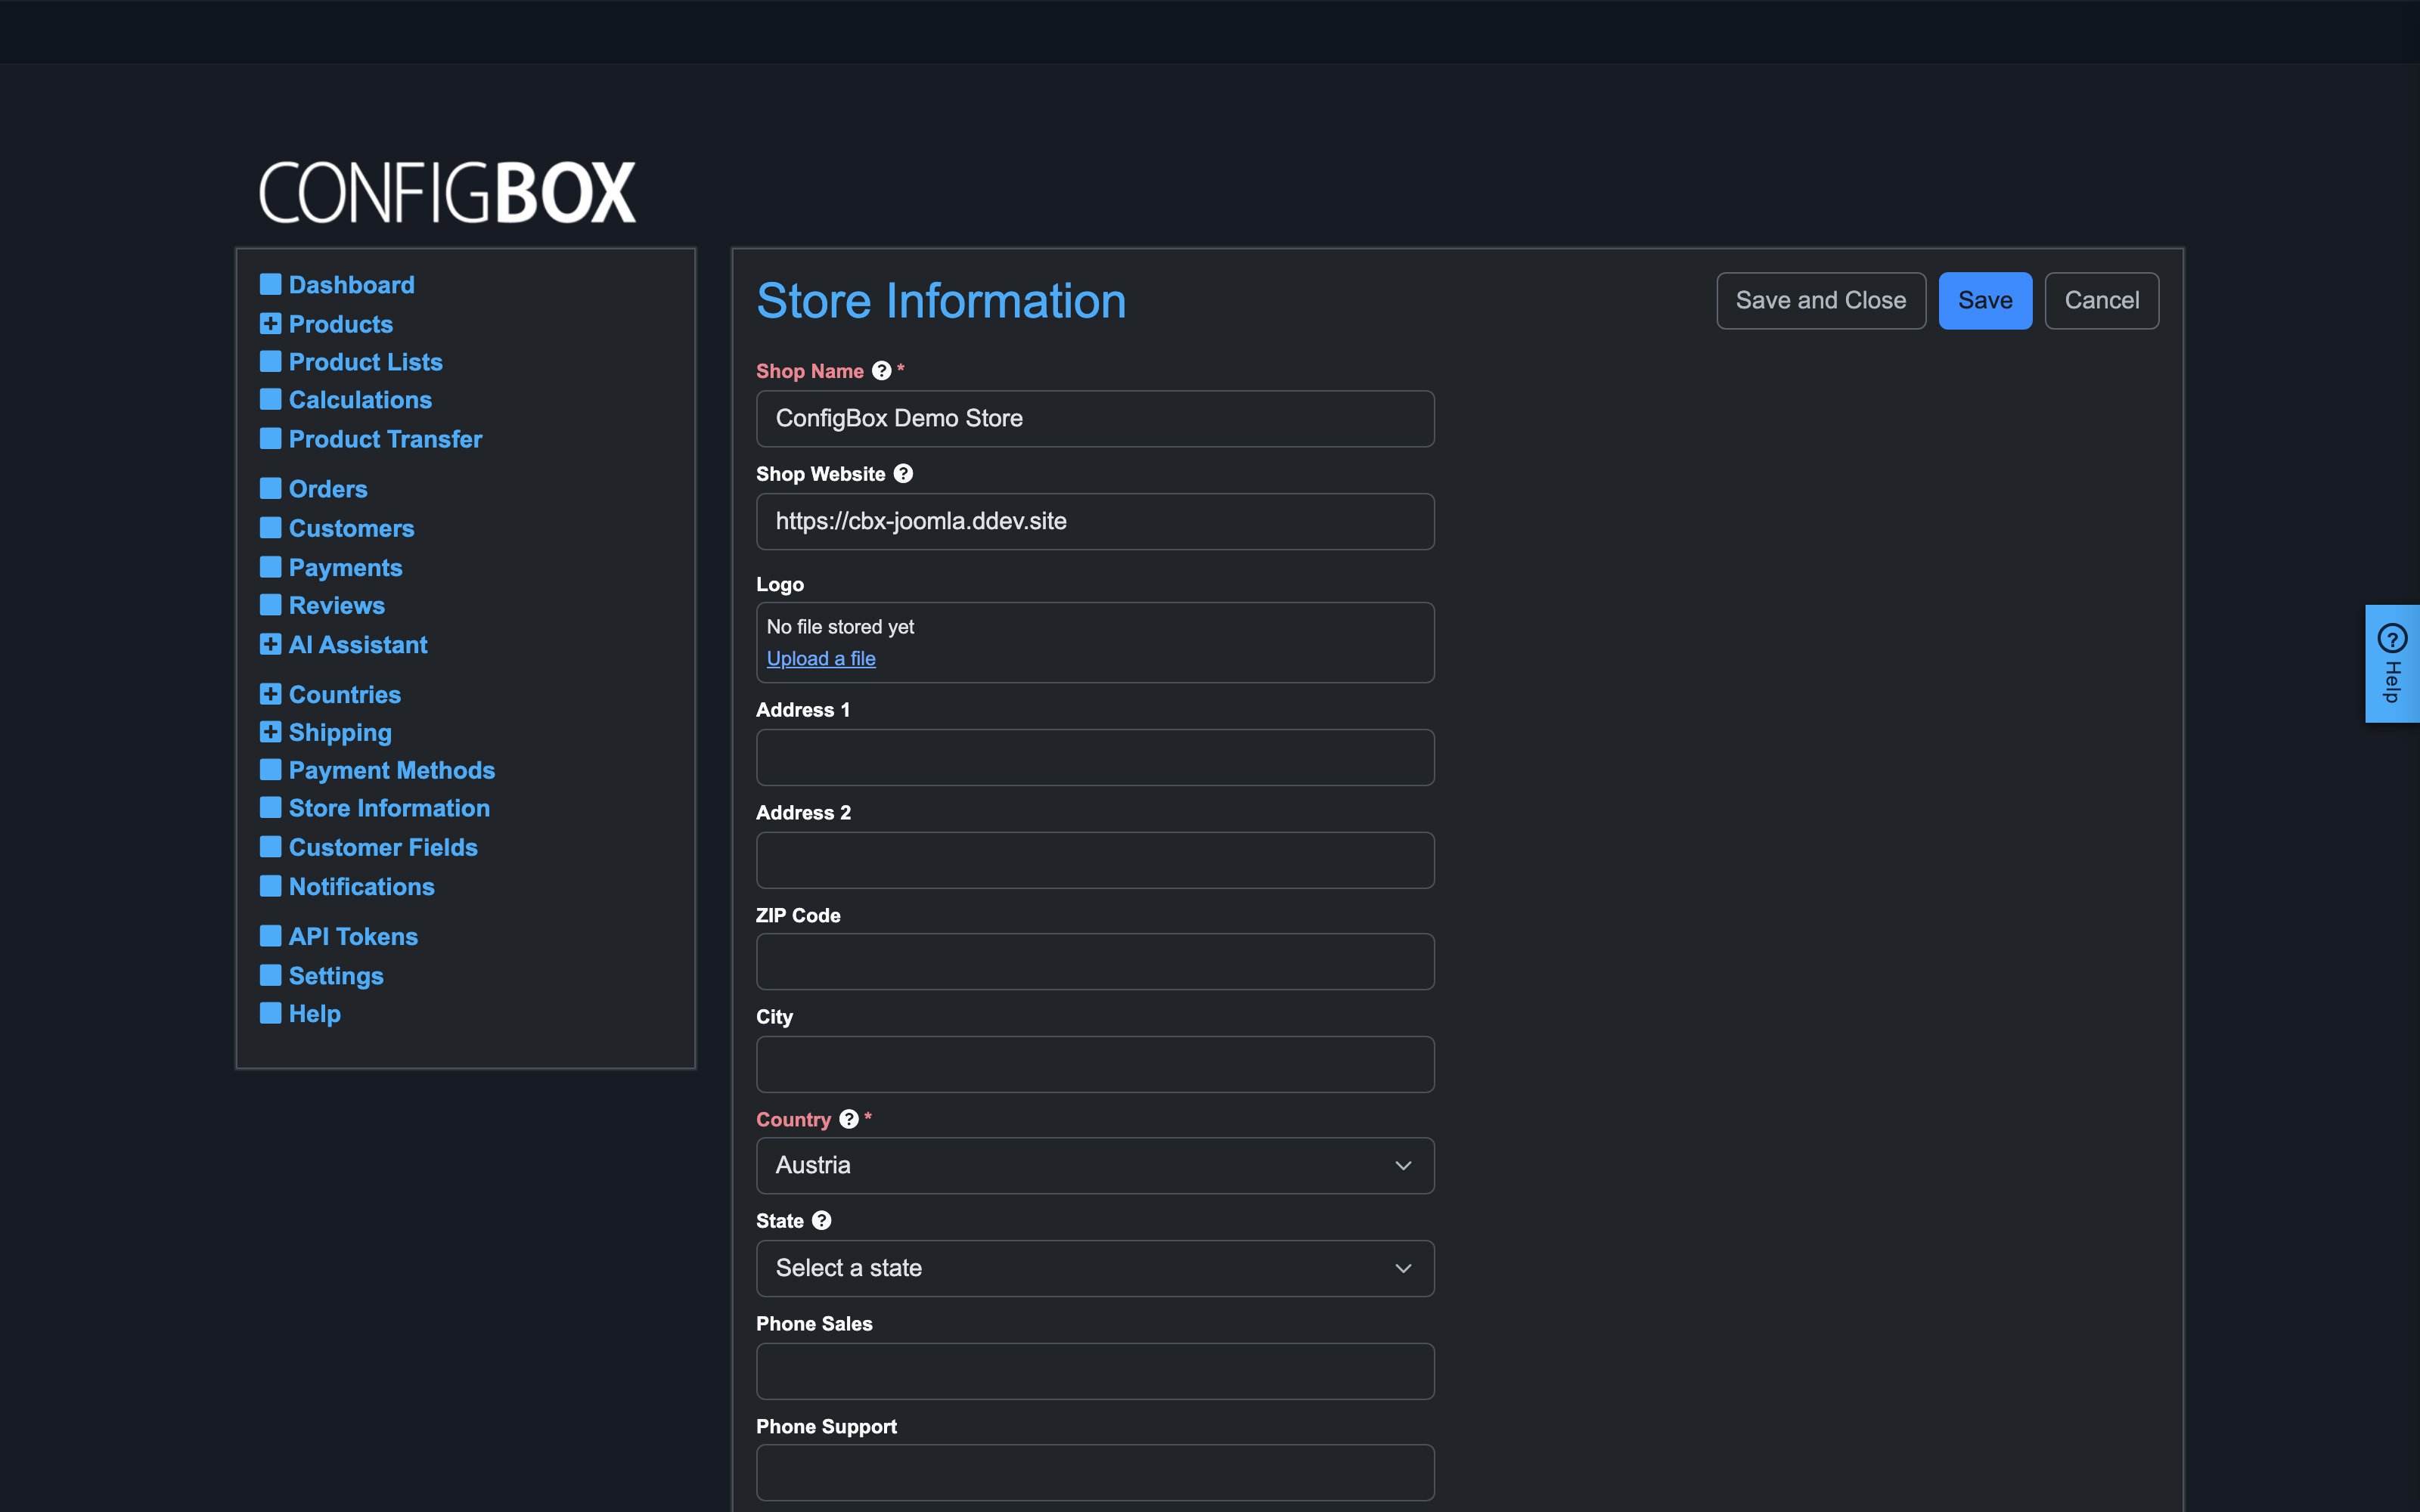Click the square icon beside Orders

(x=270, y=489)
